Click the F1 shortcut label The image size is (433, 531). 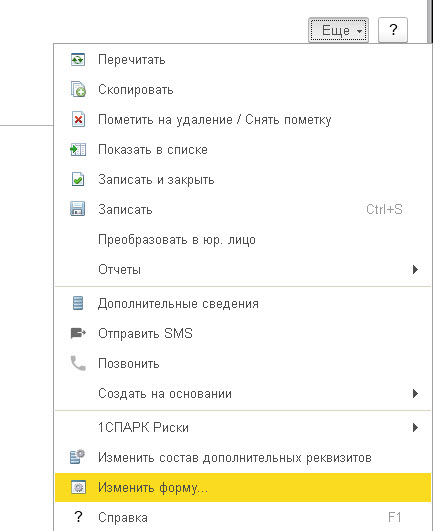[395, 517]
